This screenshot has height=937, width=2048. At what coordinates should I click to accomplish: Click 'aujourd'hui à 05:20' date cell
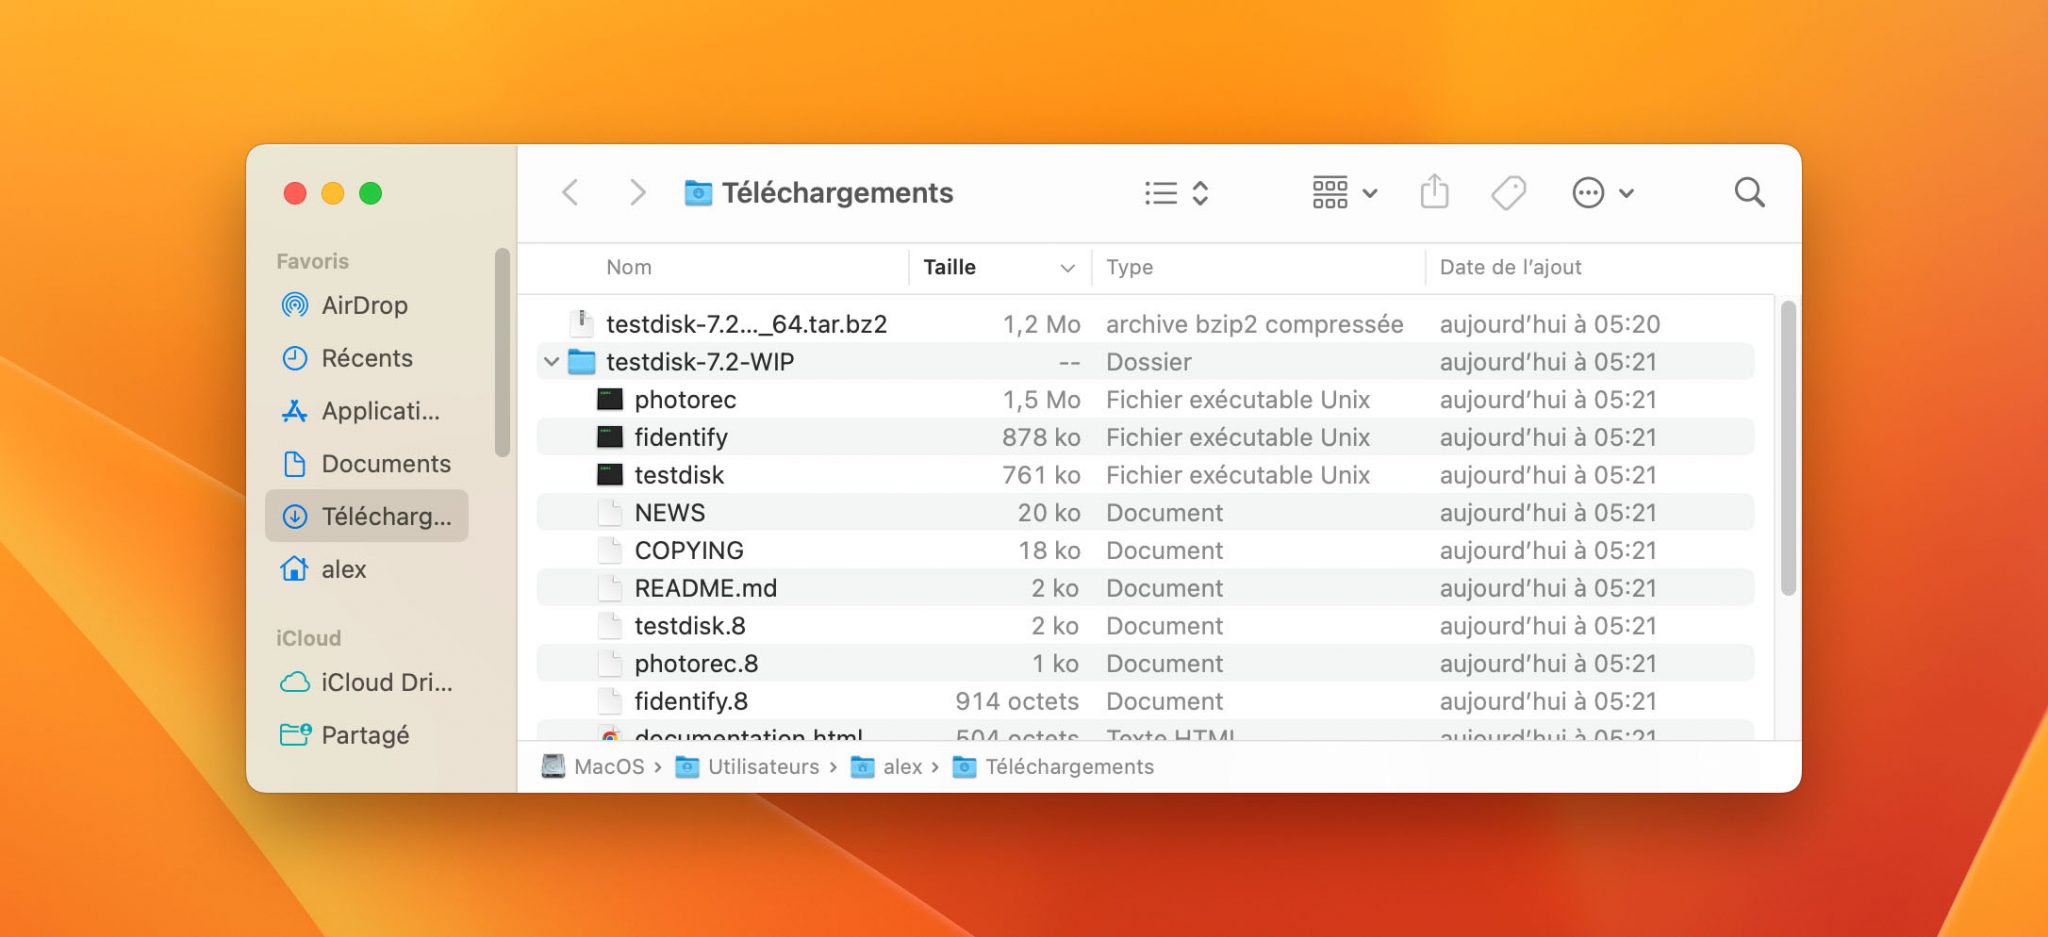[1549, 324]
